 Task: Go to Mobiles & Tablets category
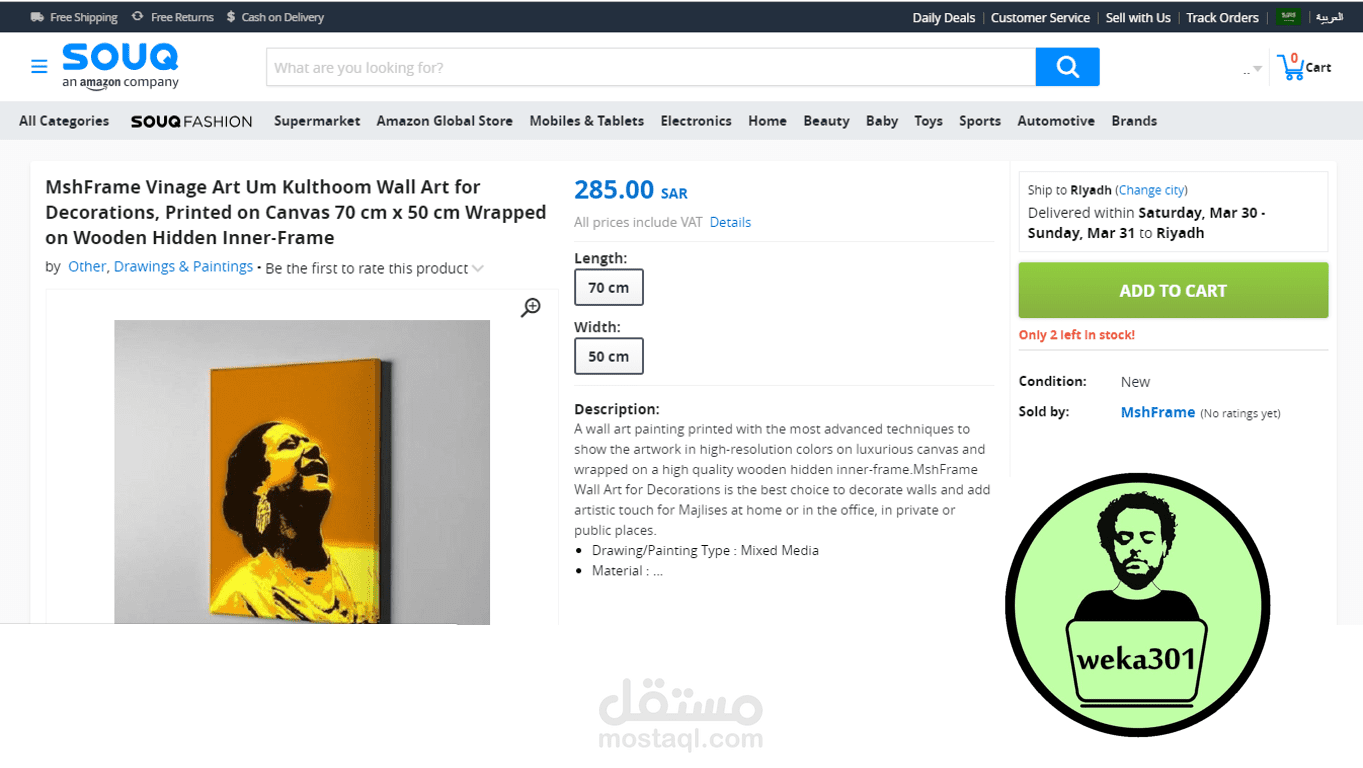587,121
